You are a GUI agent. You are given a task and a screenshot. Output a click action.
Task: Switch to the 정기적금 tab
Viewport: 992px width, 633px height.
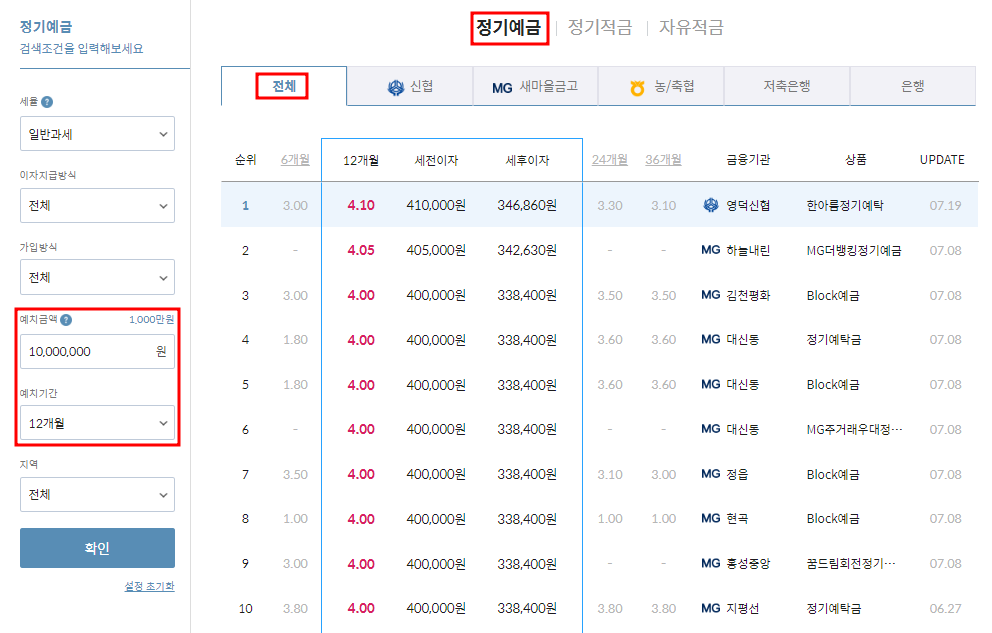(601, 27)
